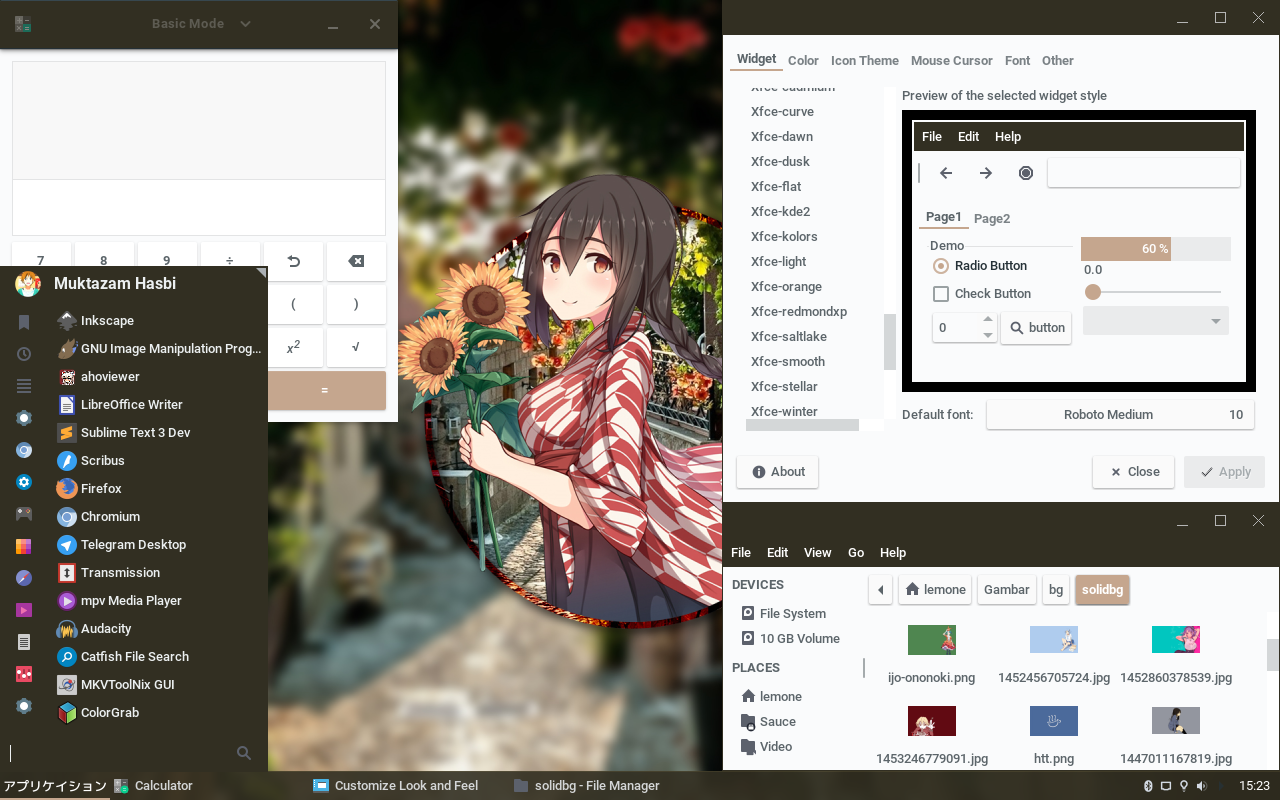
Task: Select the office document category icon
Action: pyautogui.click(x=24, y=642)
